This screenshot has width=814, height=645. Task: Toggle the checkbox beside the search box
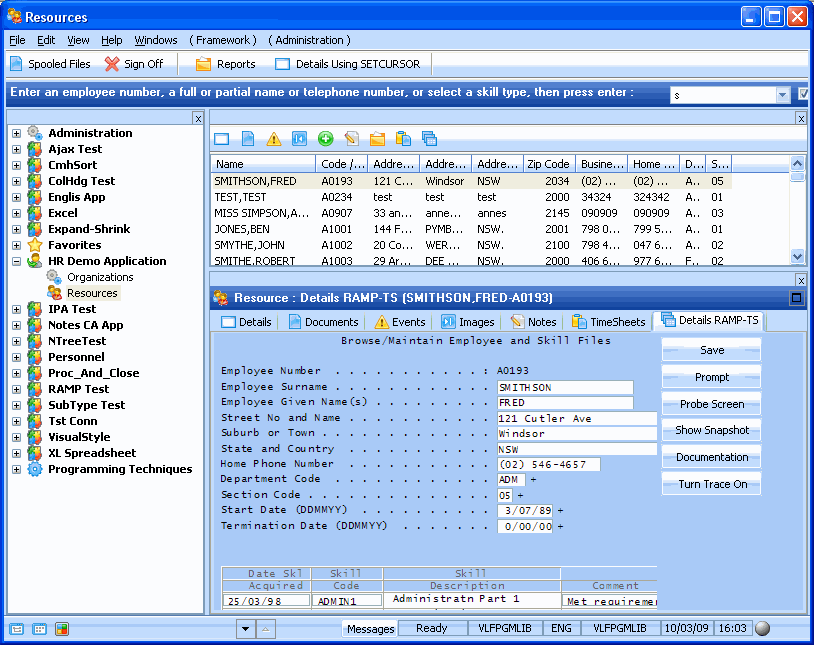pyautogui.click(x=804, y=94)
